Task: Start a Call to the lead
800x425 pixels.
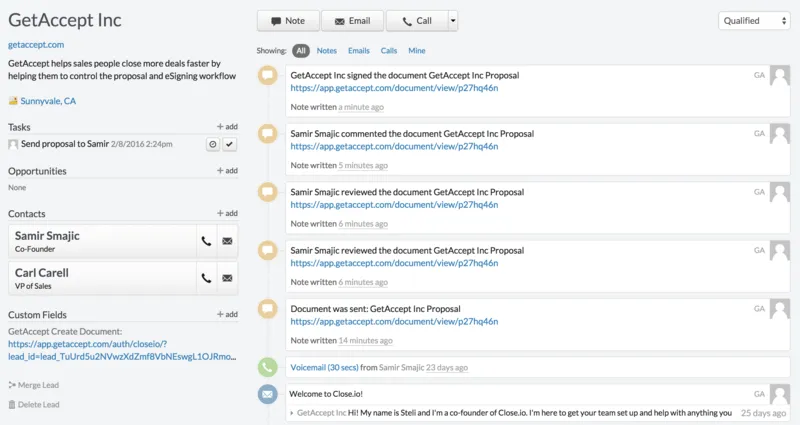Action: pos(417,21)
